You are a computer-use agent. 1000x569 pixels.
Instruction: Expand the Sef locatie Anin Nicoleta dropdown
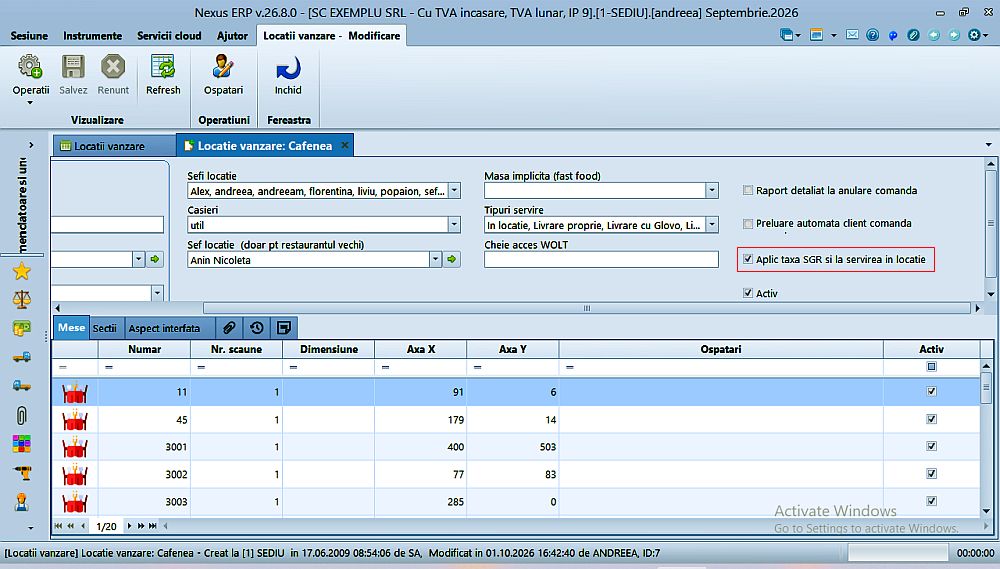pyautogui.click(x=435, y=259)
